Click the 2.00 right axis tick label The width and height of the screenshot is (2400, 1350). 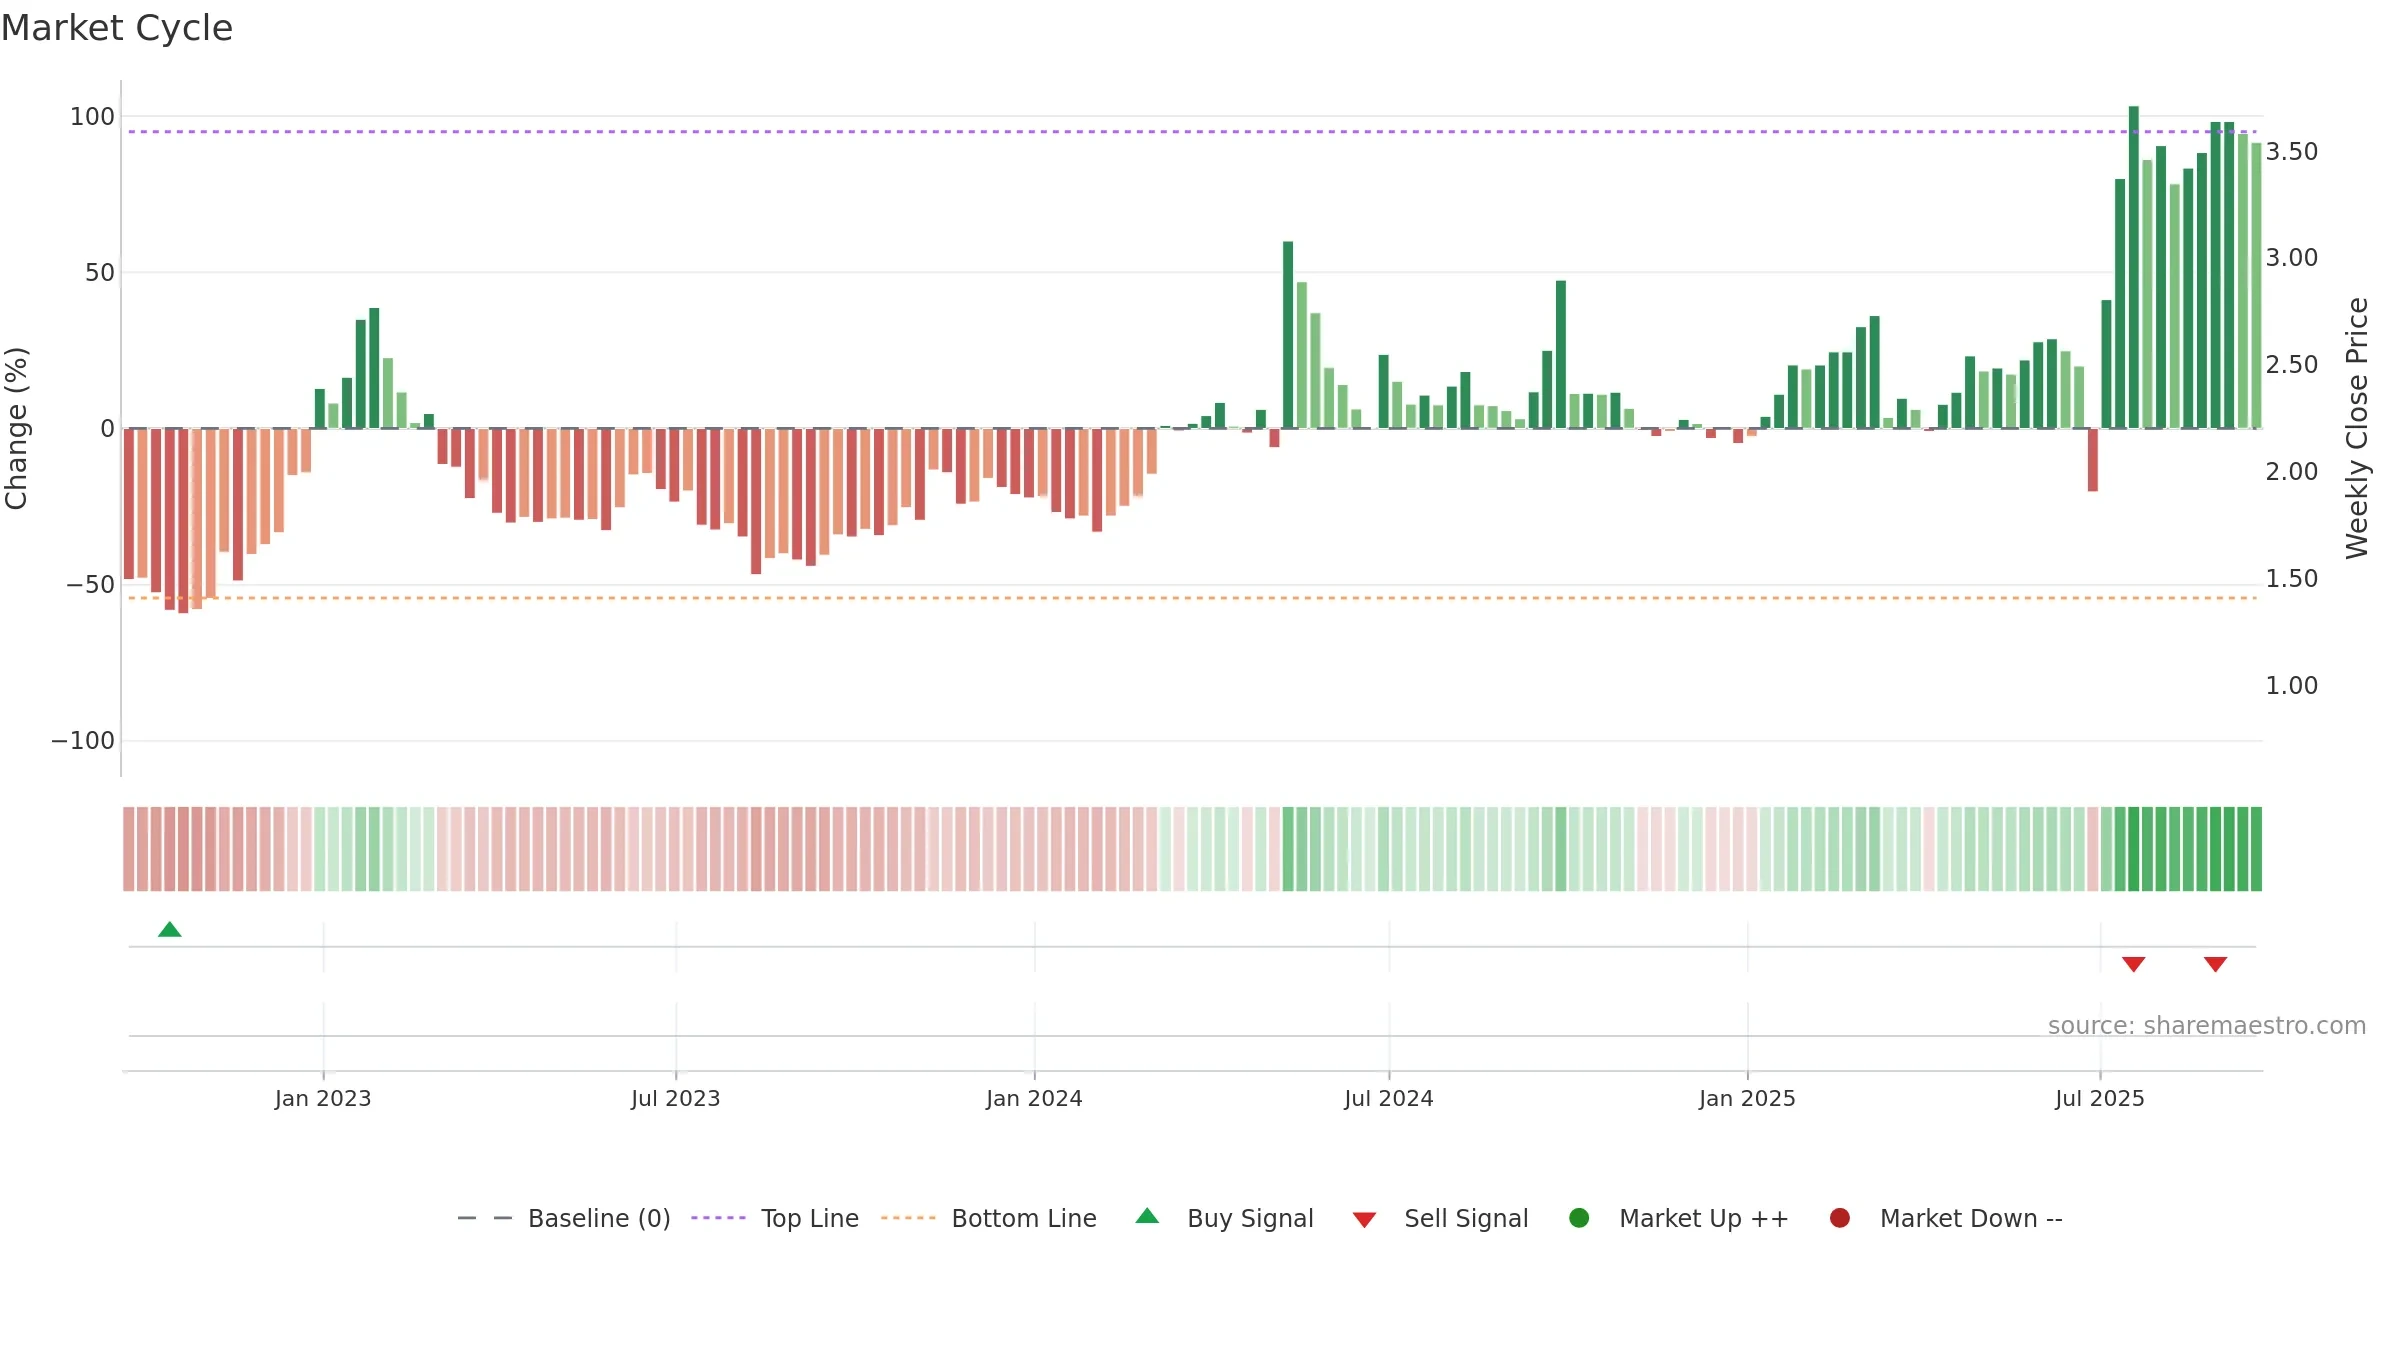coord(2292,471)
